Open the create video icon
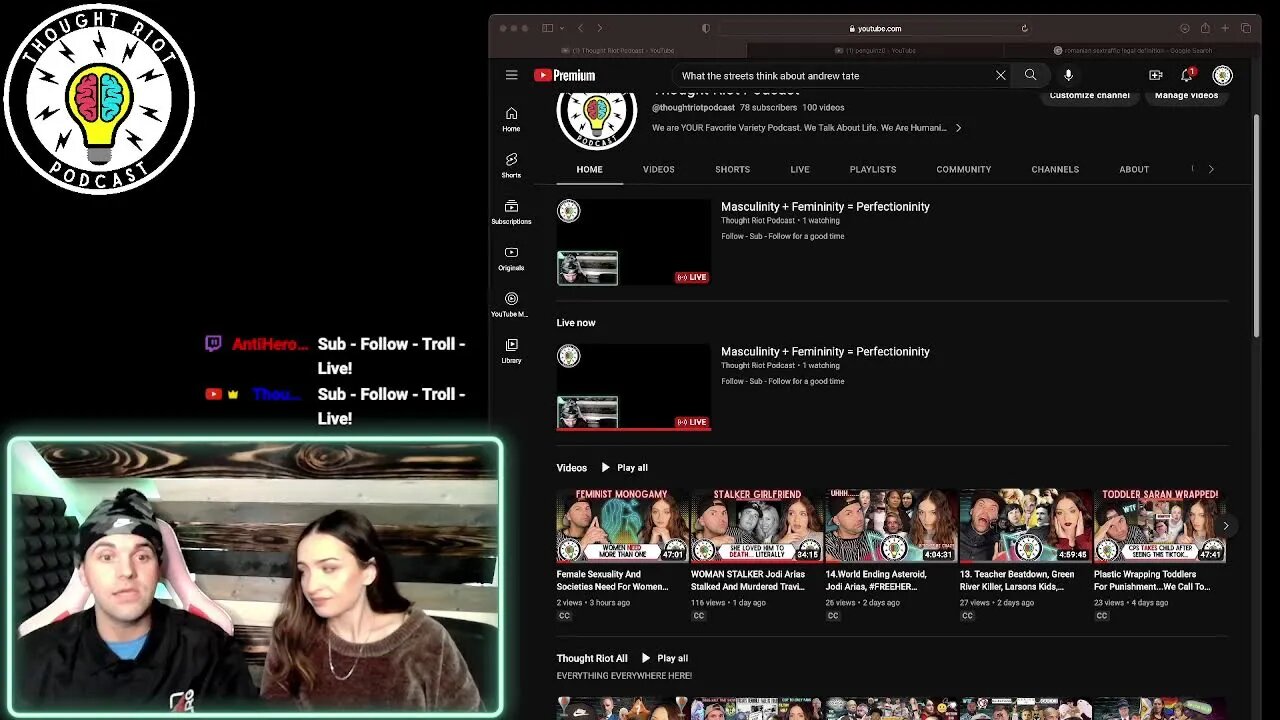 (1155, 75)
